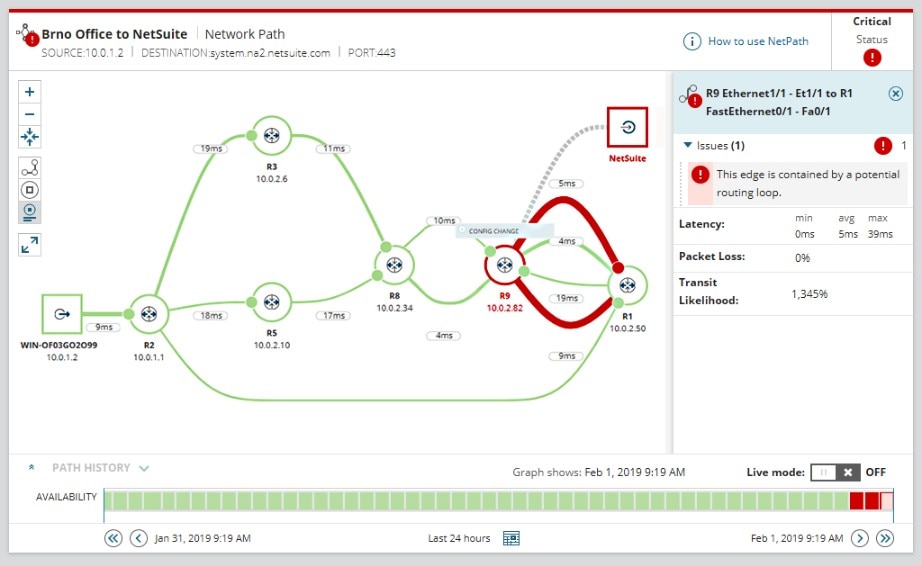Zoom in with the plus button
922x566 pixels.
click(x=29, y=92)
